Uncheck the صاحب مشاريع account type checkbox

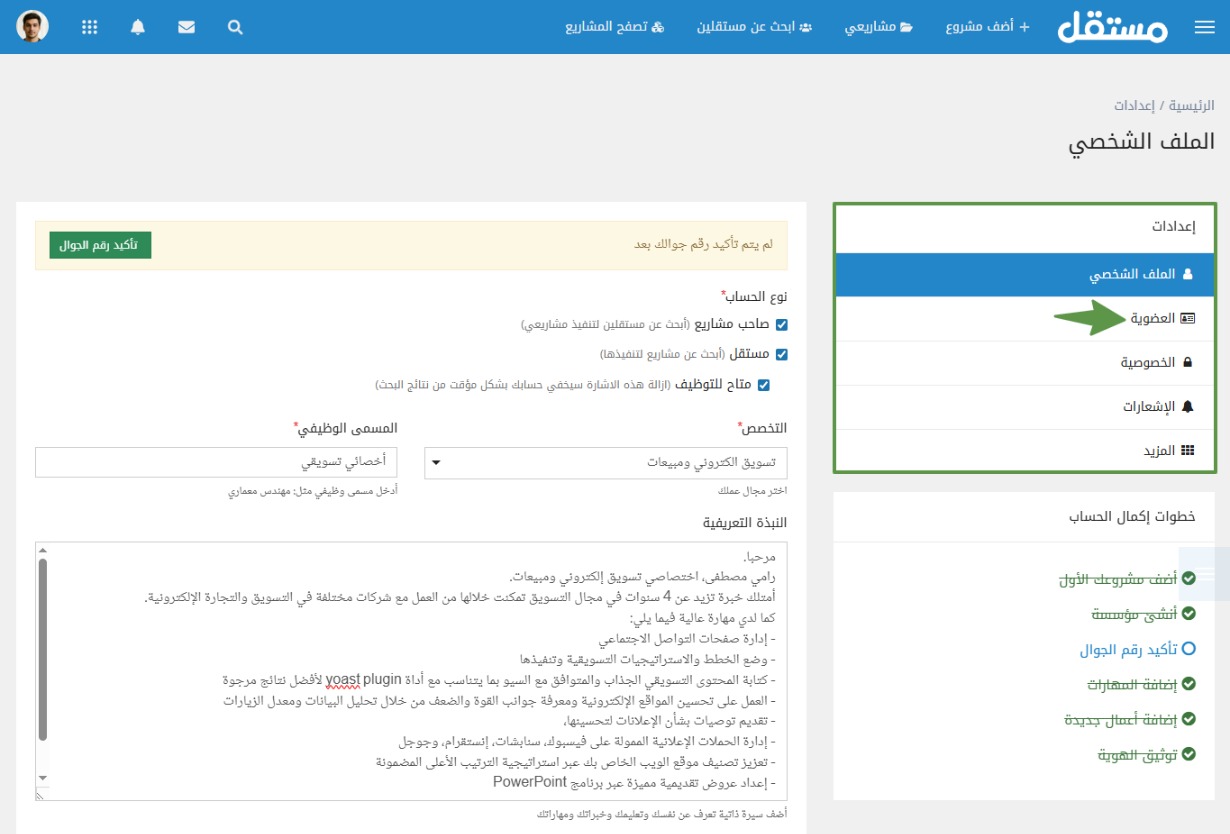(781, 325)
